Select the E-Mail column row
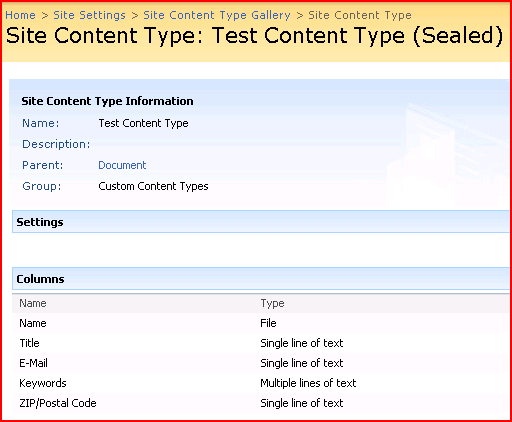 tap(261, 363)
